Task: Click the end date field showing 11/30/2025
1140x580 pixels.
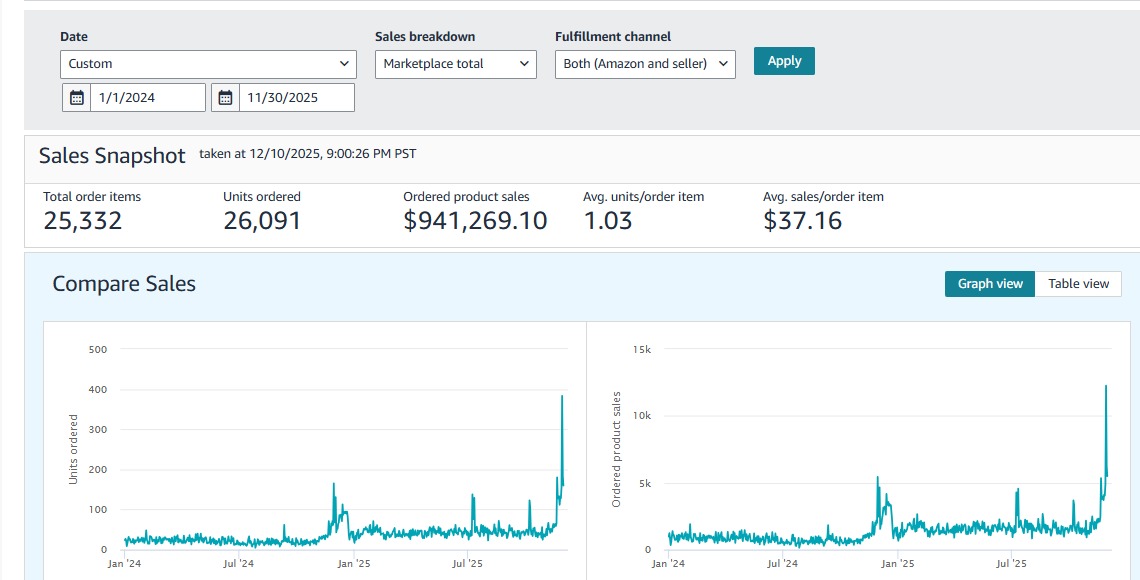Action: click(x=297, y=98)
